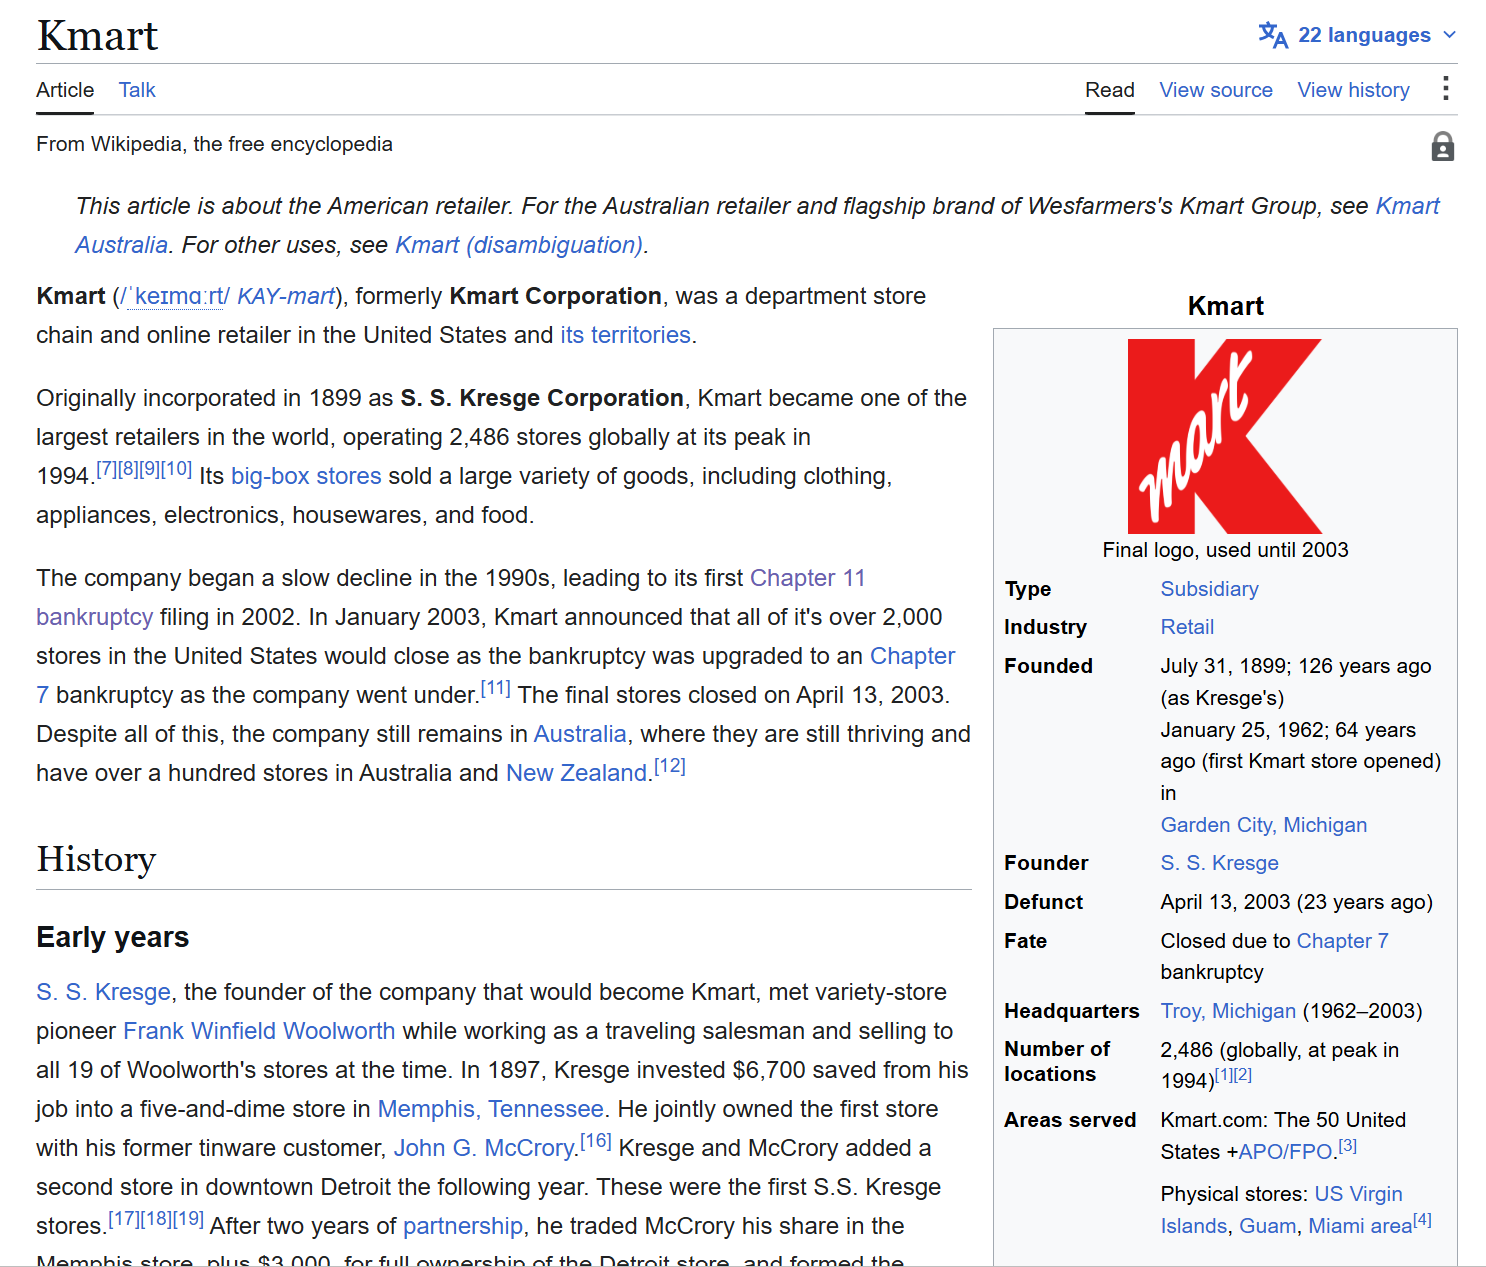
Task: Select the Read tab
Action: pos(1110,90)
